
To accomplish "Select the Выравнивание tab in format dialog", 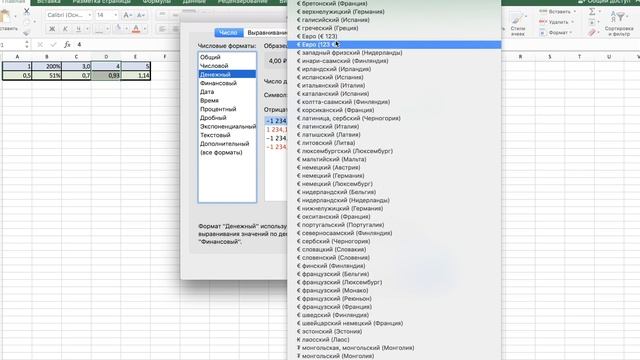I will click(267, 33).
